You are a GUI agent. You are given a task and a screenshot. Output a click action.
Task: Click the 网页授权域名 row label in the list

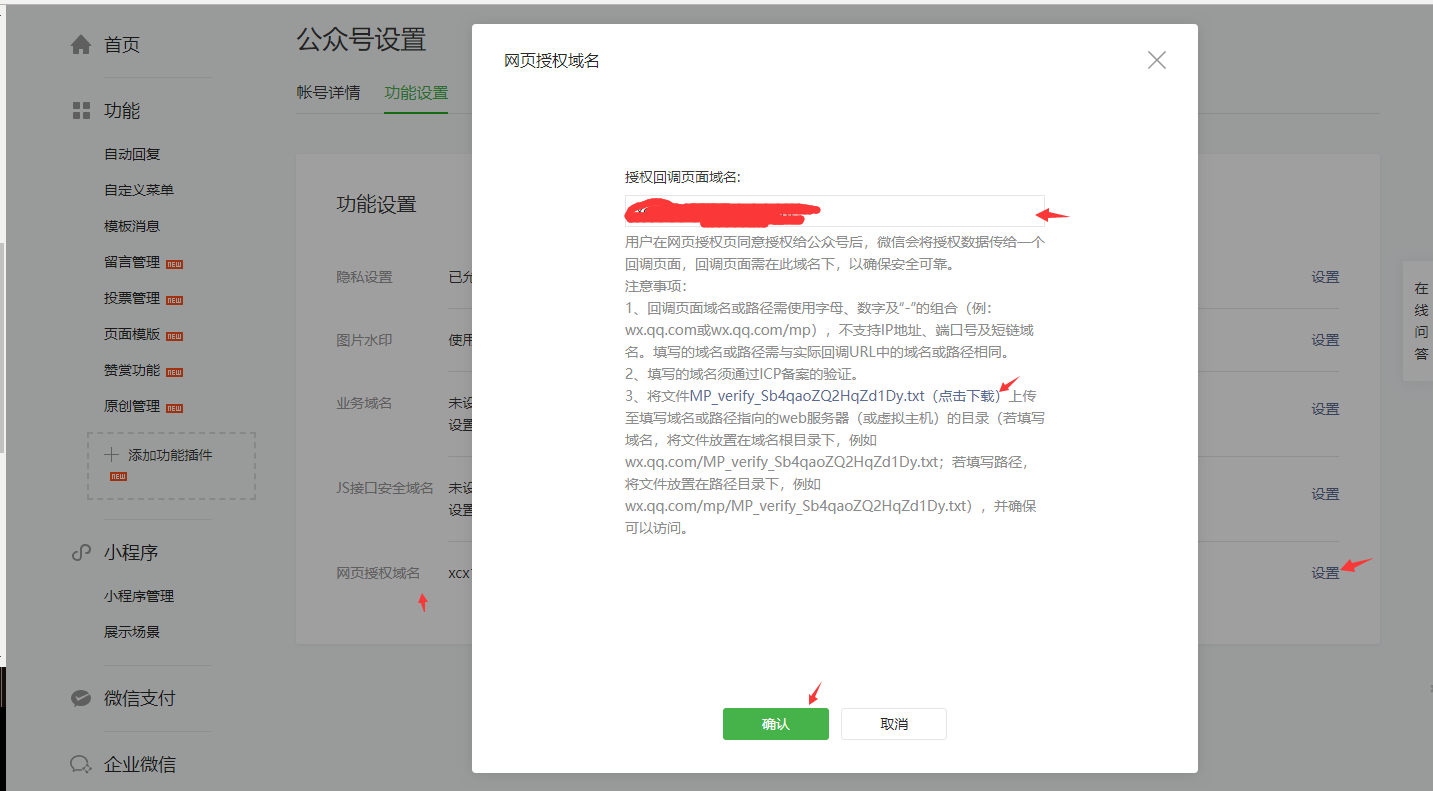tap(378, 573)
